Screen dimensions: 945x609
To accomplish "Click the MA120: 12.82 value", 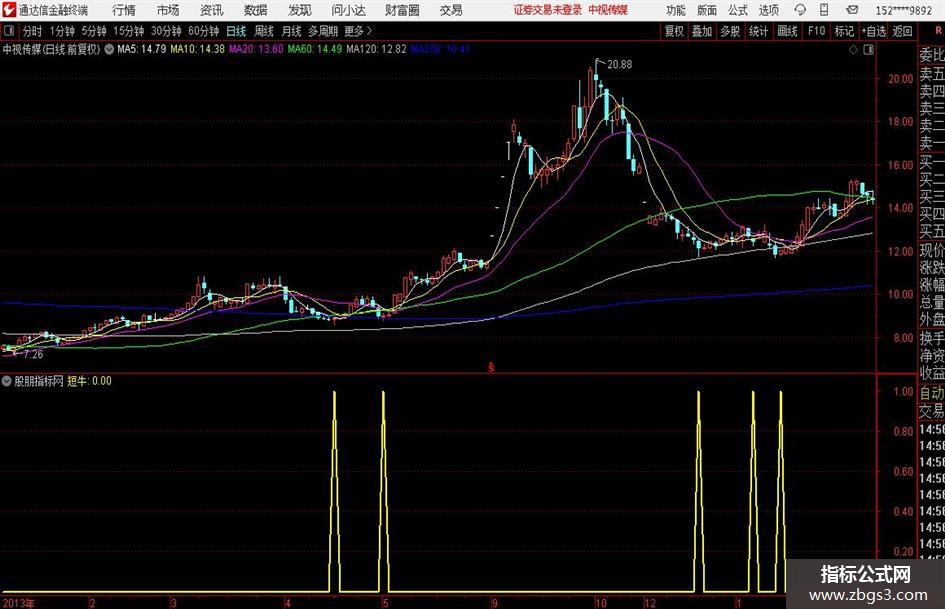I will 377,49.
